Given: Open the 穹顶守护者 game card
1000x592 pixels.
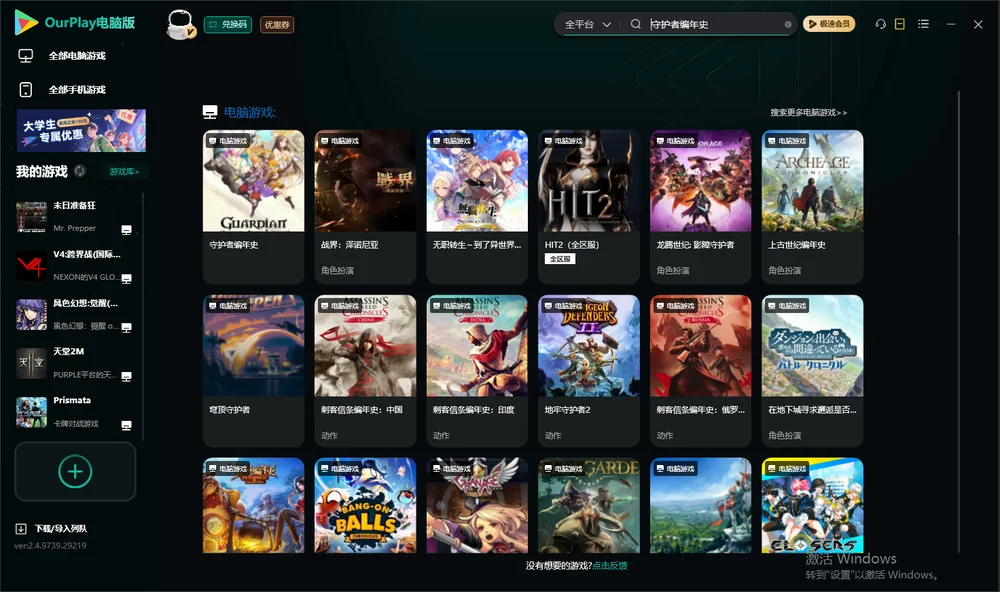Looking at the screenshot, I should pos(253,371).
